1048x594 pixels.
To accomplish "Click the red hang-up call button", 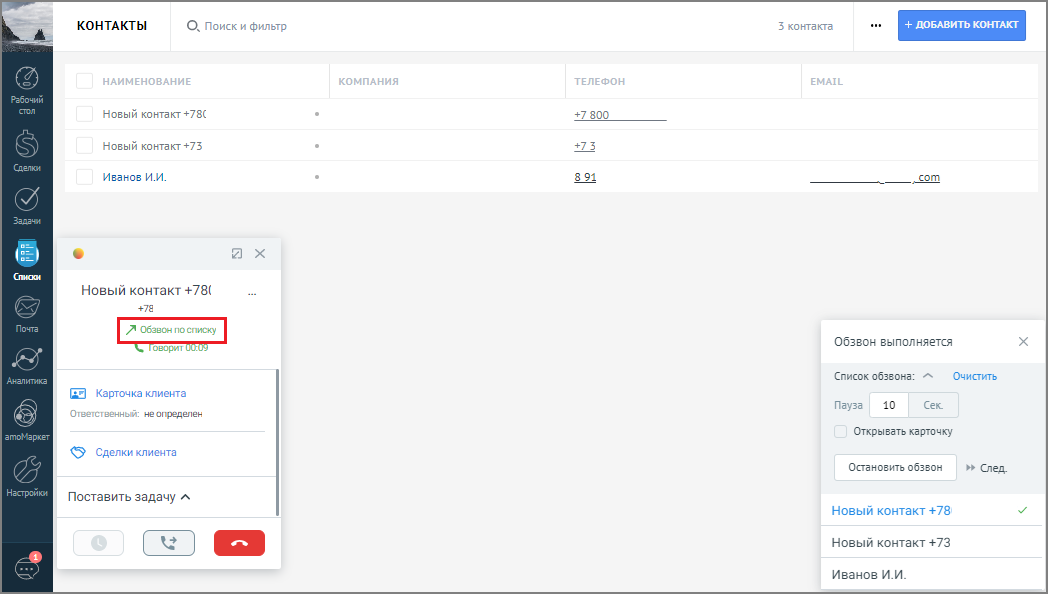I will (239, 543).
